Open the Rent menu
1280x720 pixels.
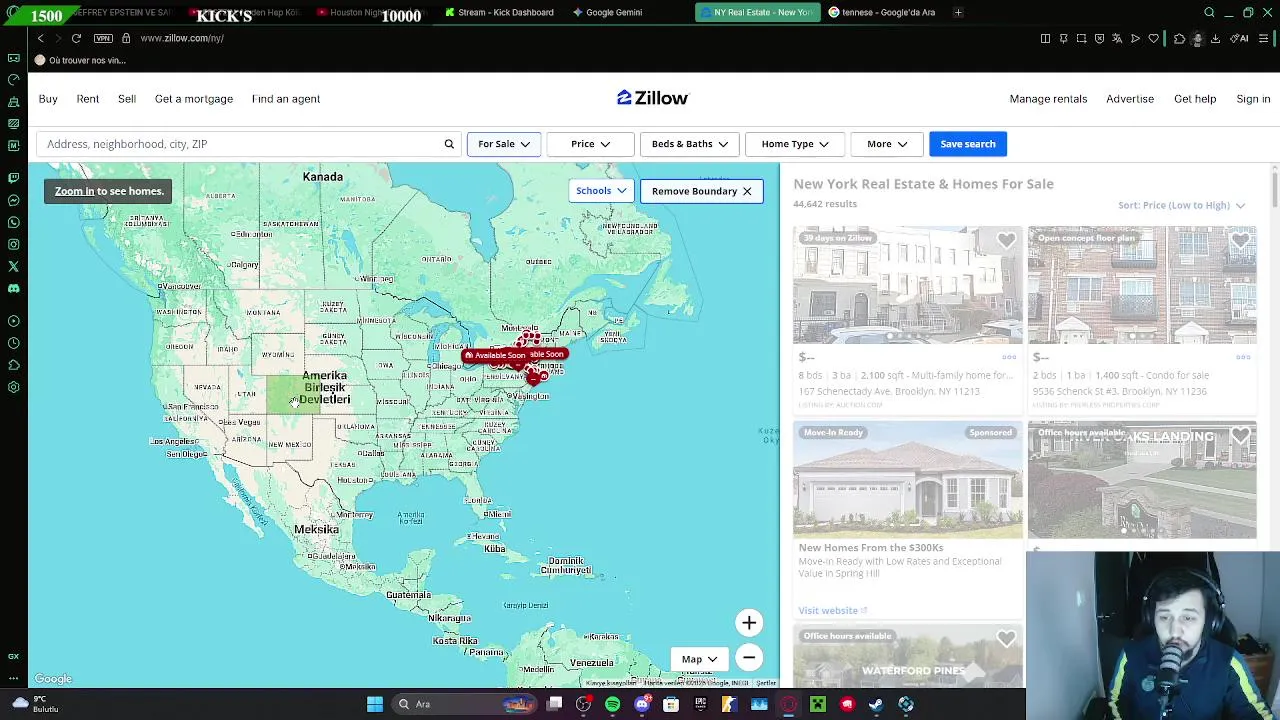point(88,99)
